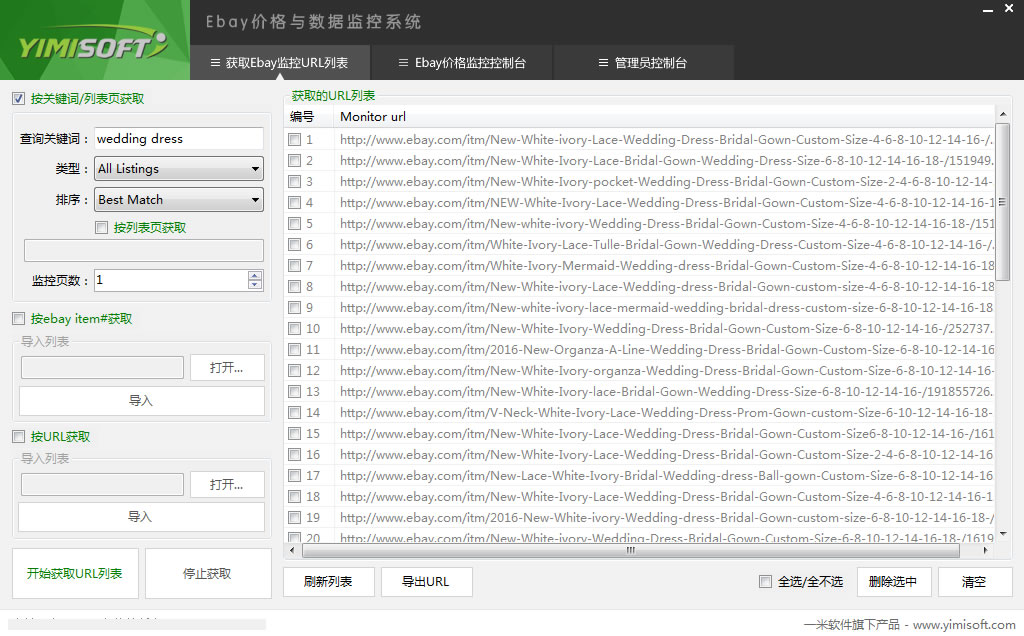Select row 10 New-White-Ivory-Wedding-Dress URL
Image resolution: width=1024 pixels, height=636 pixels.
click(x=666, y=328)
